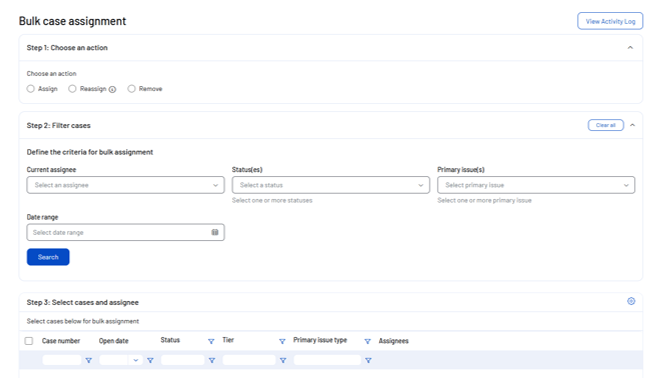Click filter-row funnel icon under Tier column
Viewport: 651px width, 378px height.
pos(283,360)
